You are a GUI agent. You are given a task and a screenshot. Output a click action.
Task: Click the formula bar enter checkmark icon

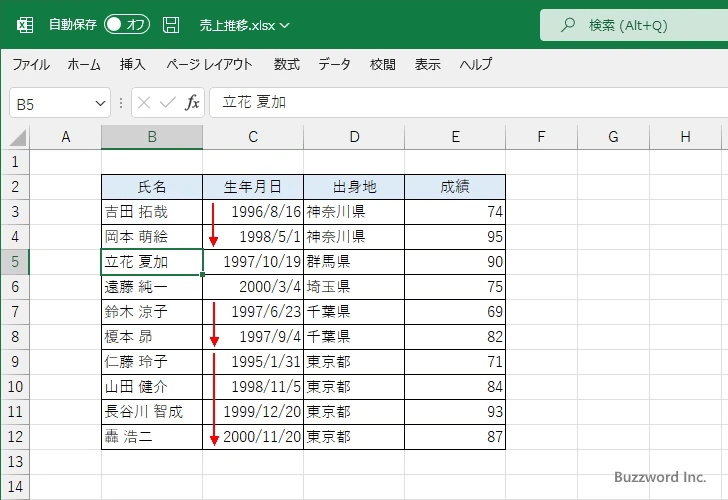pyautogui.click(x=168, y=103)
